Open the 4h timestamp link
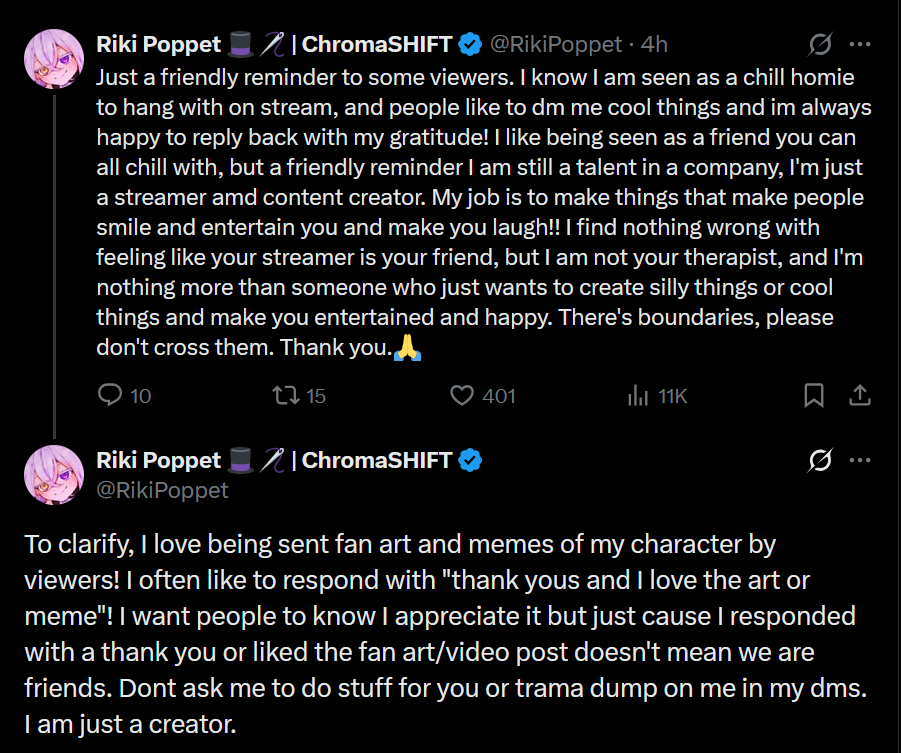901x753 pixels. pyautogui.click(x=654, y=45)
